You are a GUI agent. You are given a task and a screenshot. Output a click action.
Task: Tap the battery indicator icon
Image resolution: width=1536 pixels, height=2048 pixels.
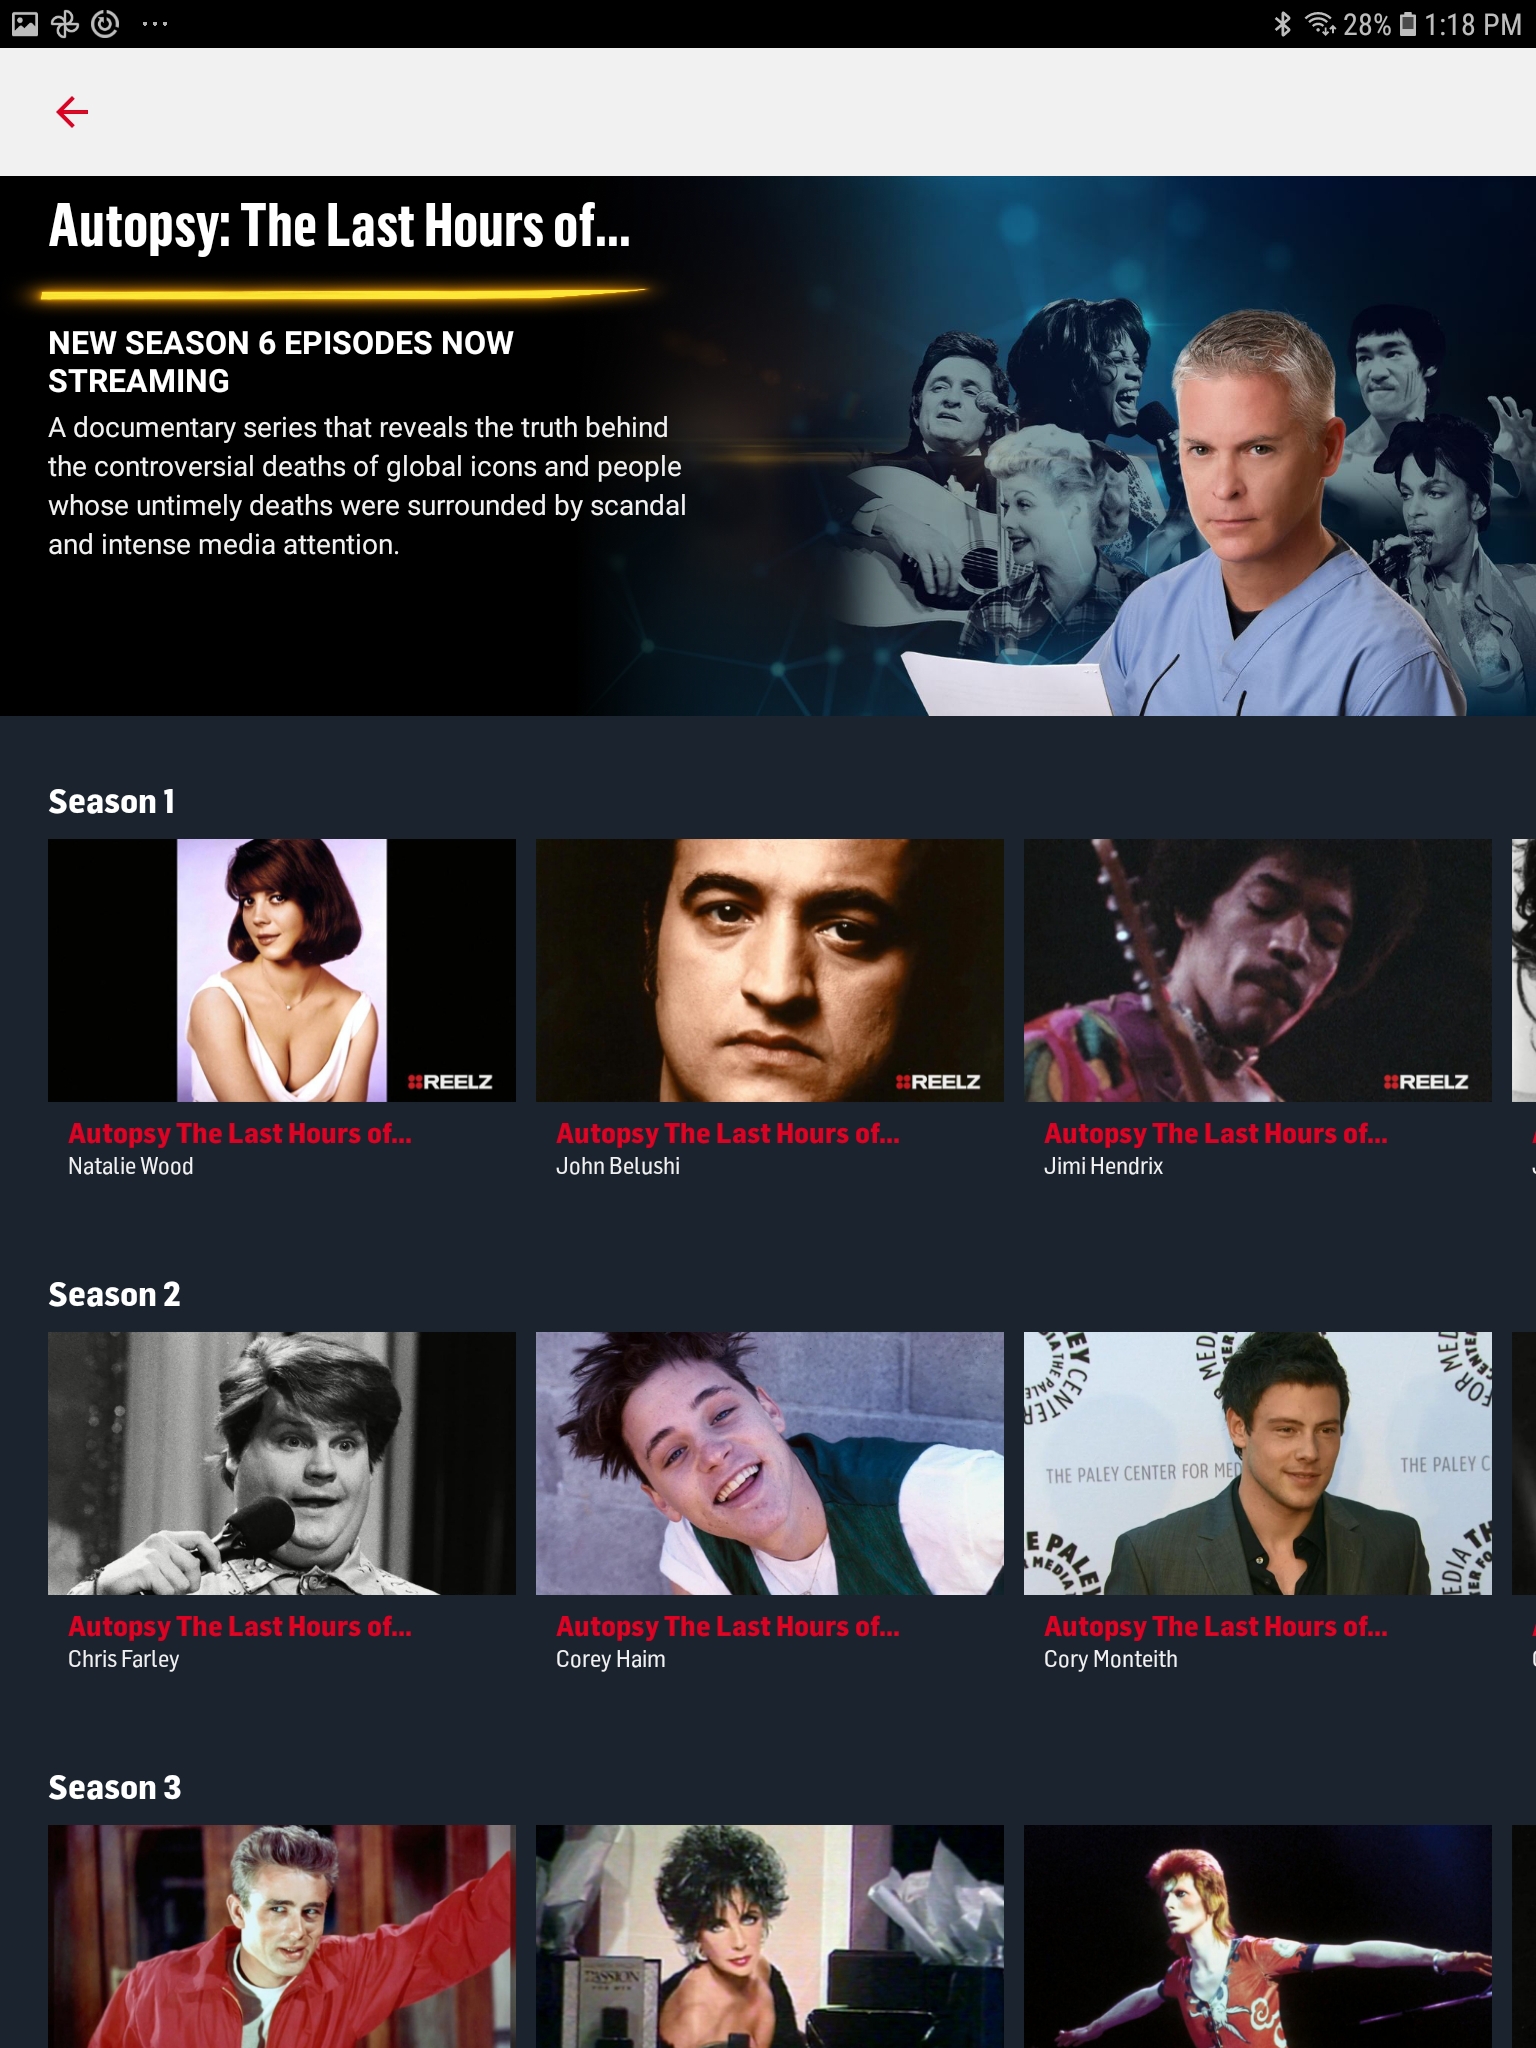pyautogui.click(x=1408, y=24)
